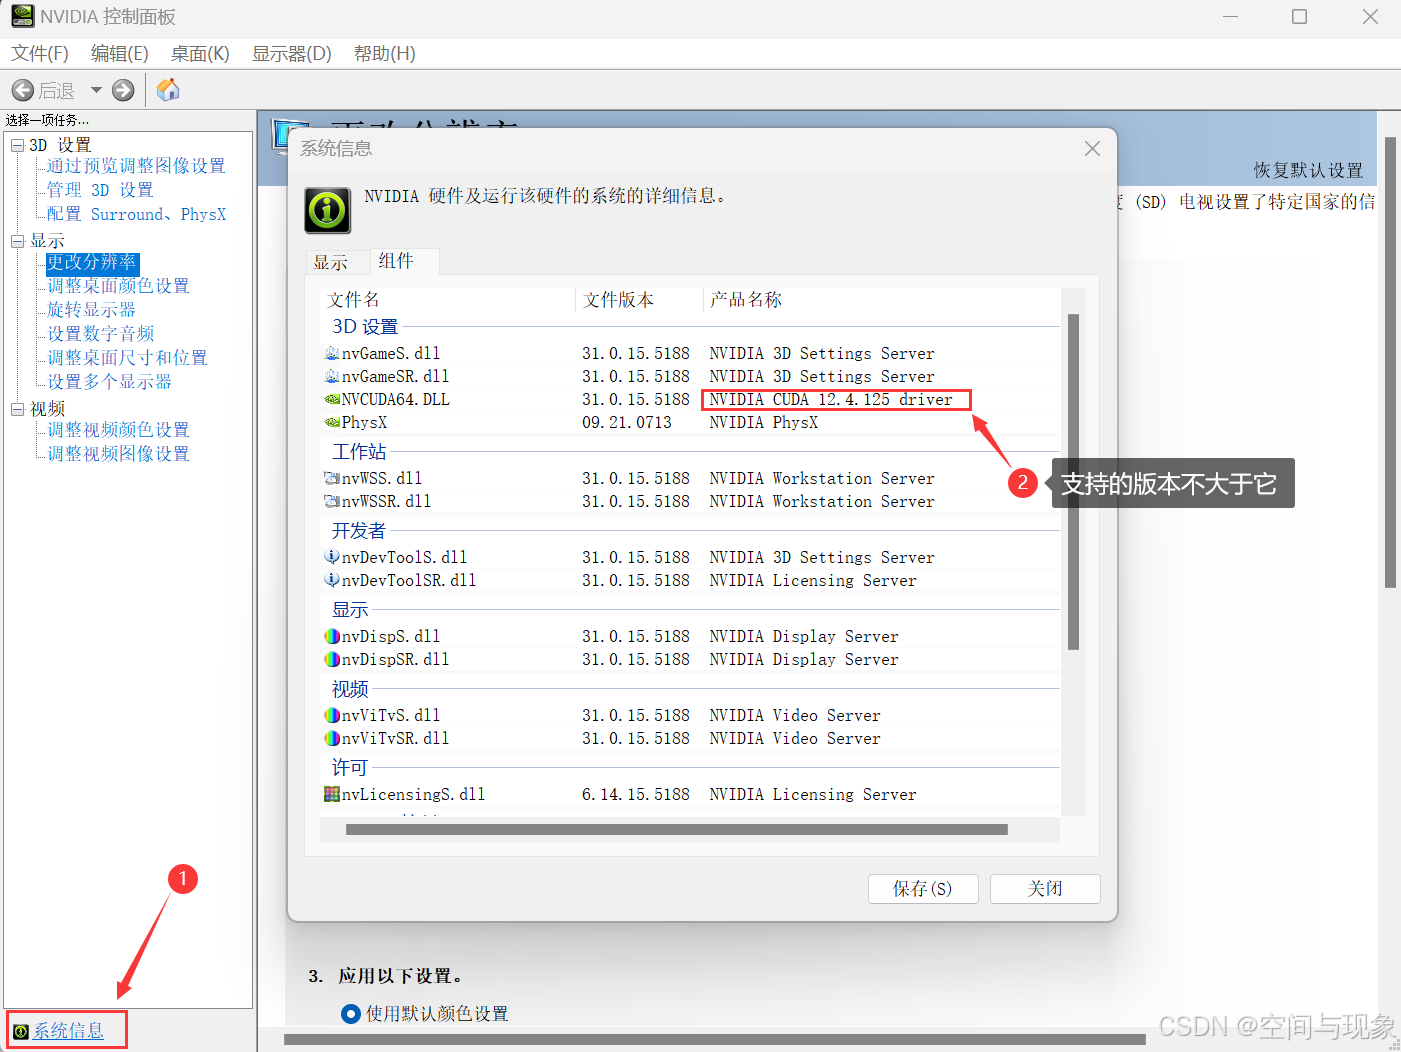
Task: Click the nvWSSR.dll file icon
Action: click(332, 501)
